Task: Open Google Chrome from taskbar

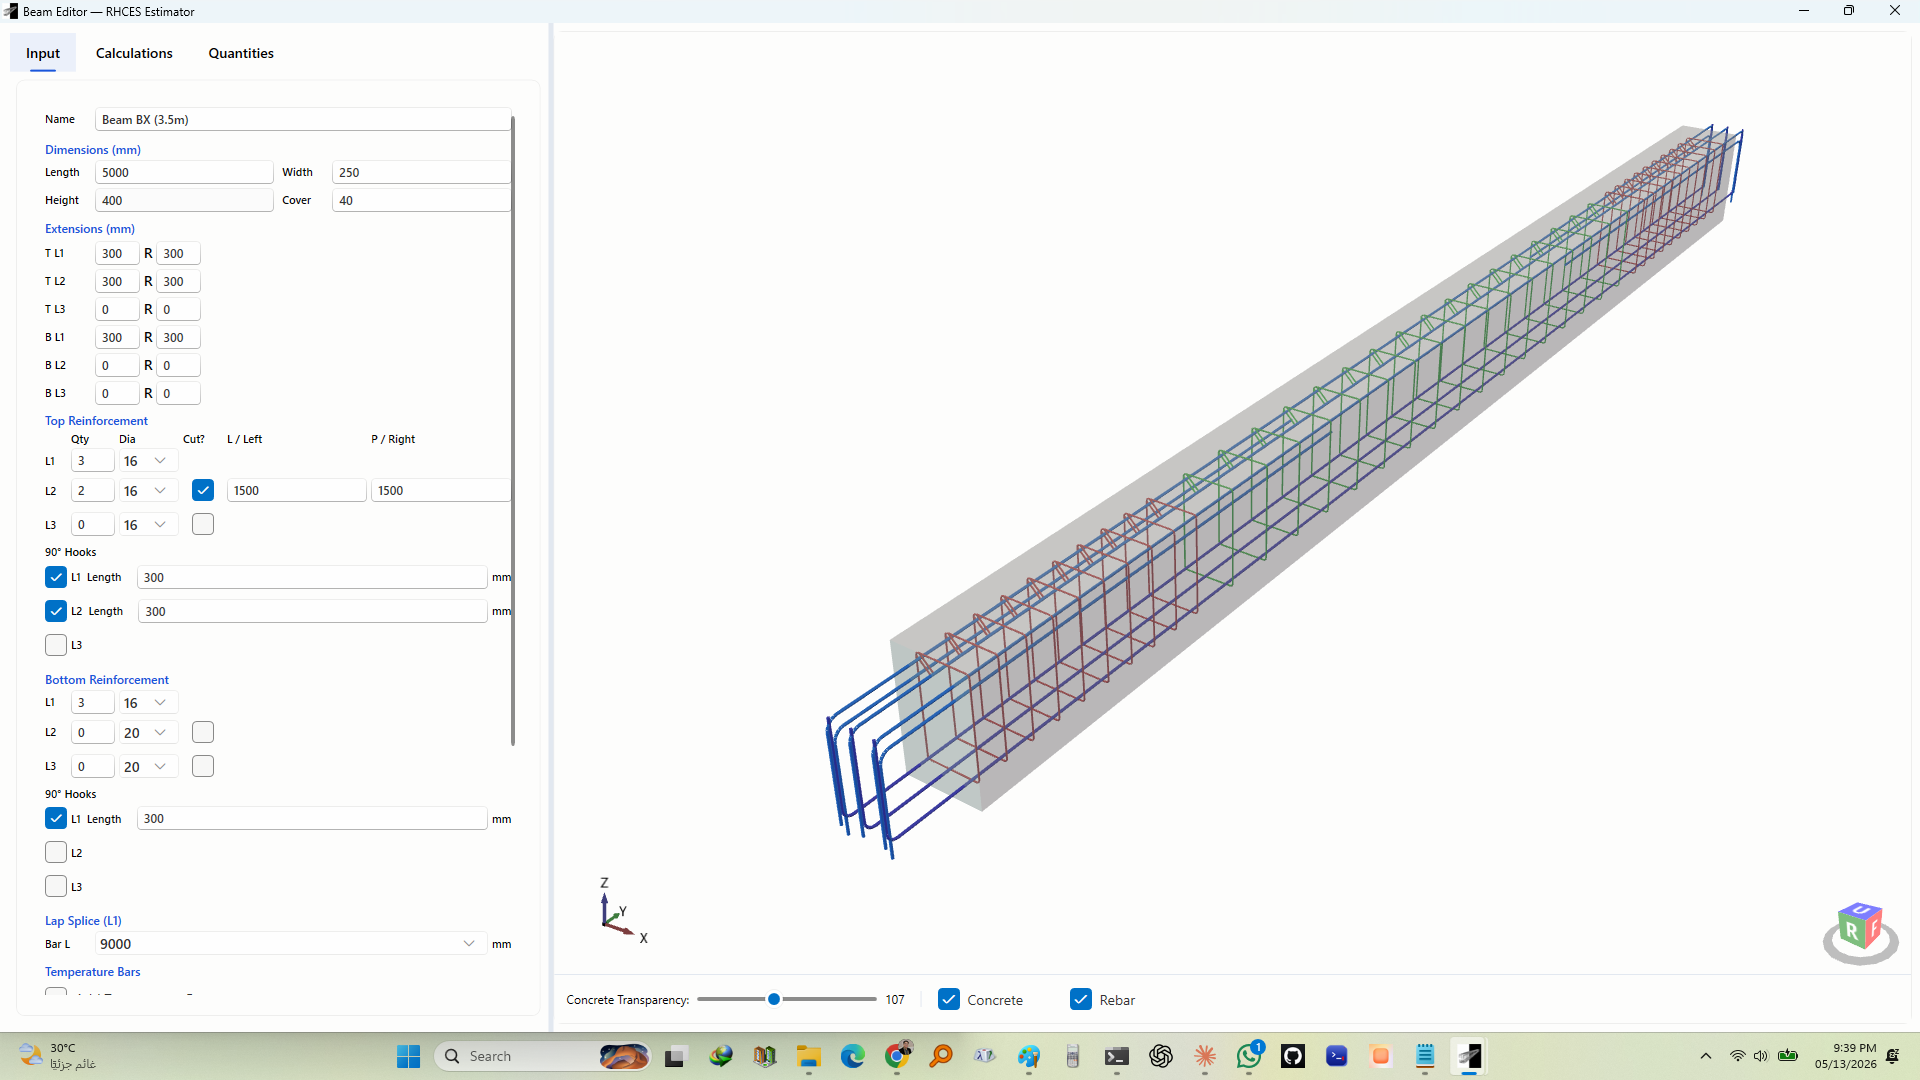Action: point(898,1056)
